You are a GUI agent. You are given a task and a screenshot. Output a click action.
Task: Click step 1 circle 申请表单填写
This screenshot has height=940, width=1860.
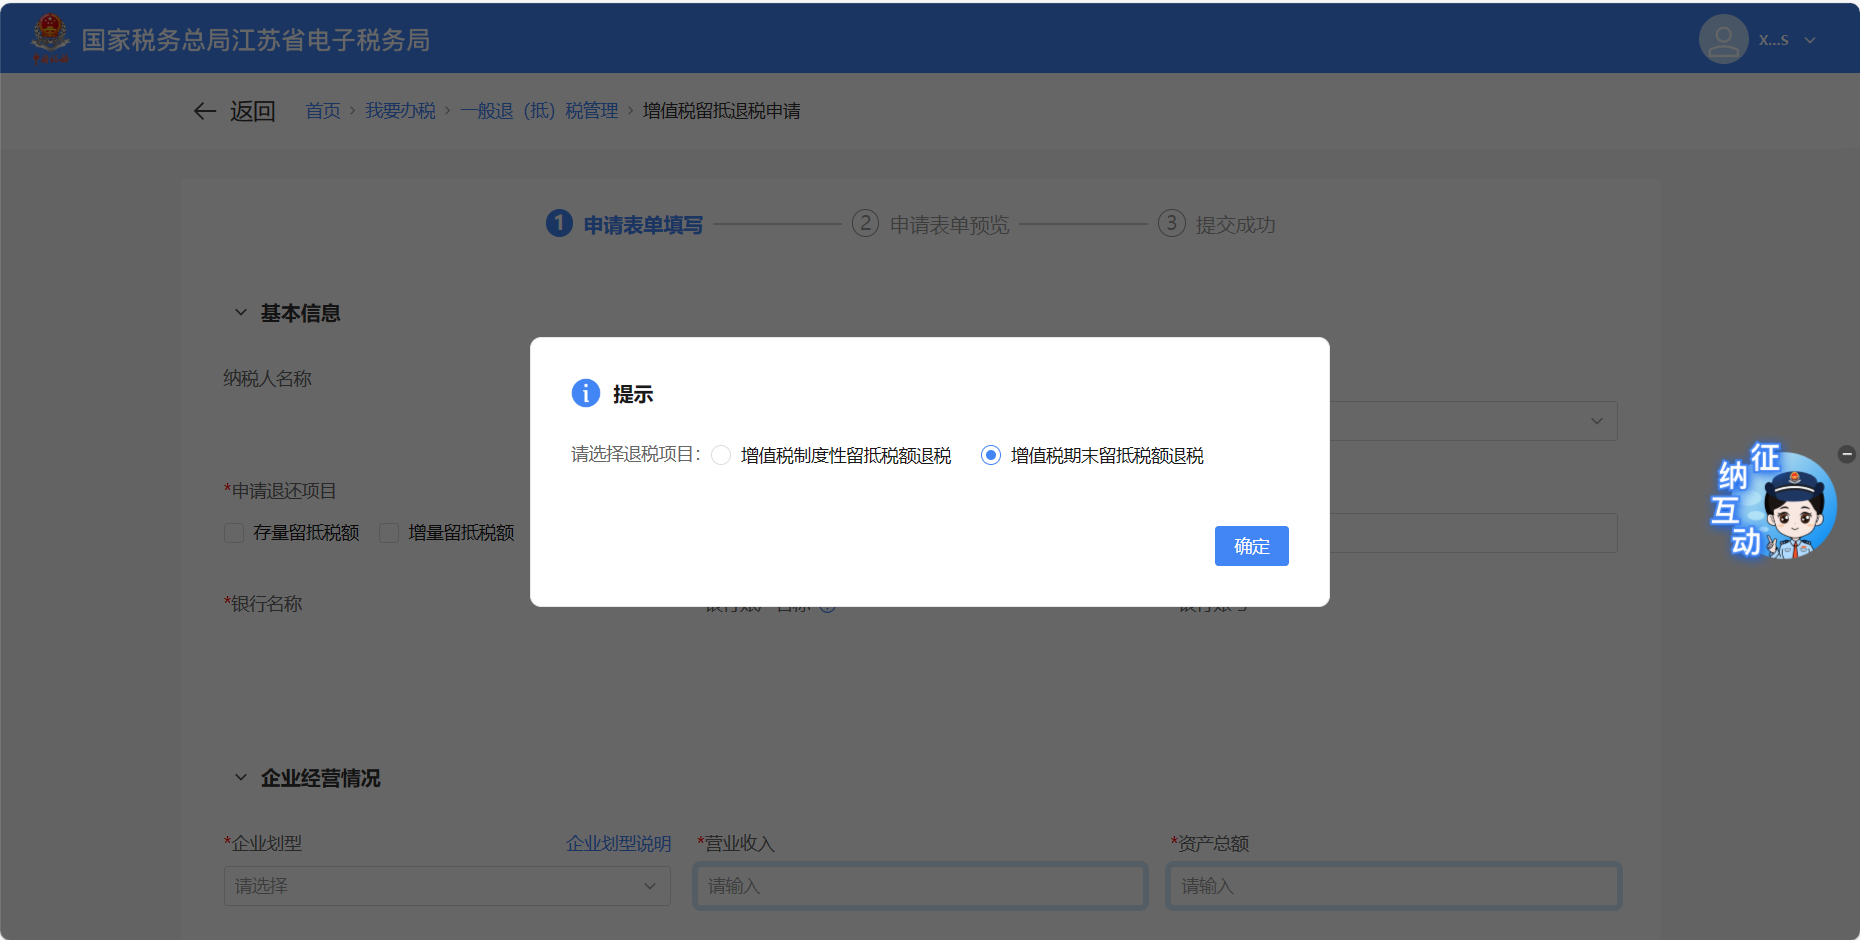pyautogui.click(x=559, y=224)
